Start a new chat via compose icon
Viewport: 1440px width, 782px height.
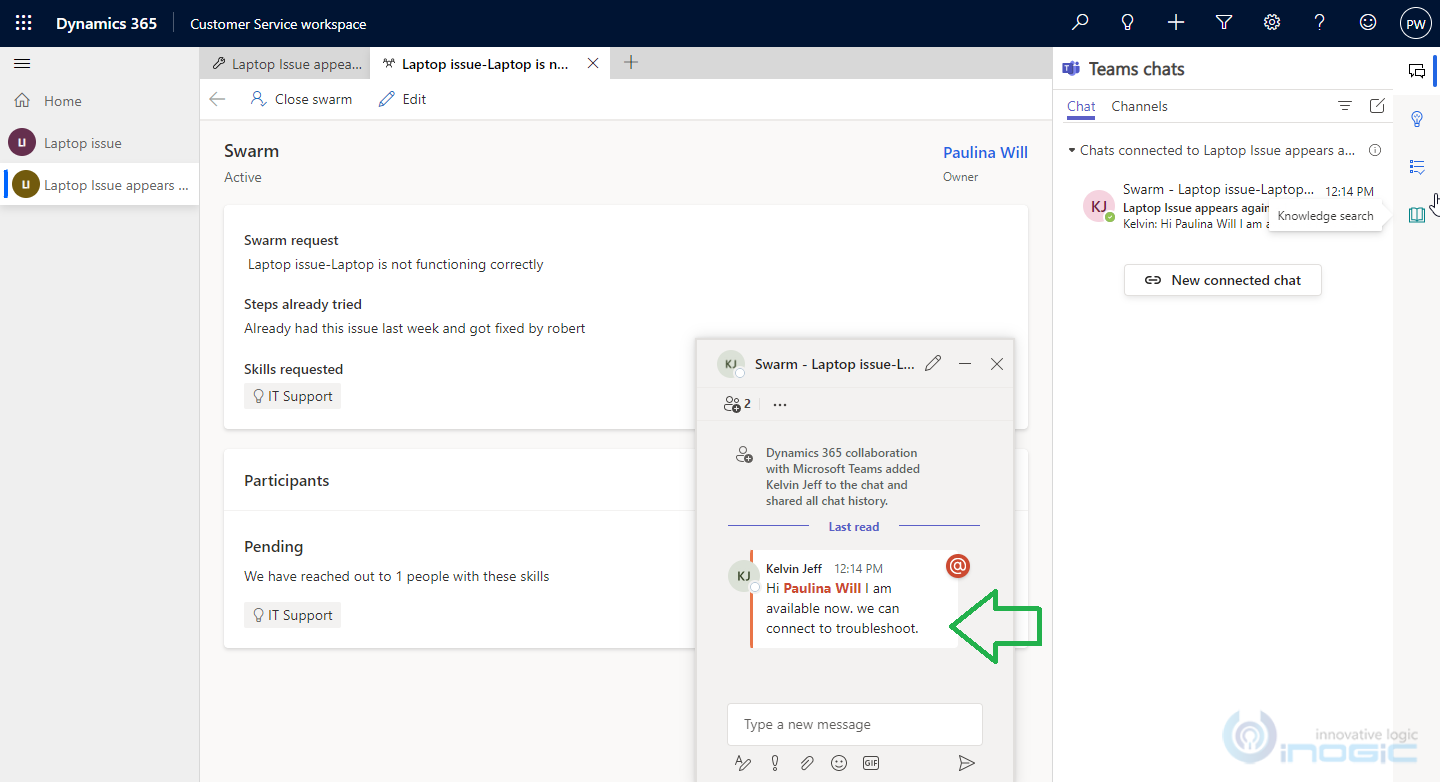1377,106
